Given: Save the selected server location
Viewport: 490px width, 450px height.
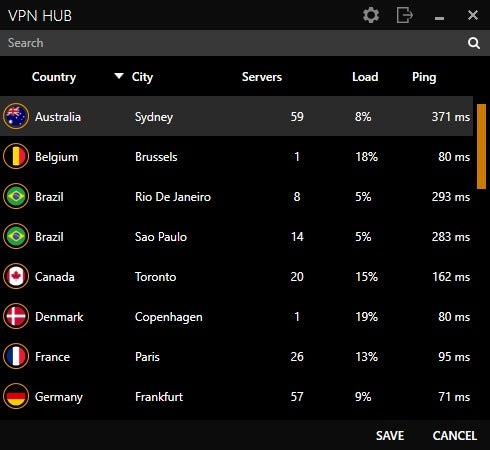Looking at the screenshot, I should pyautogui.click(x=390, y=436).
